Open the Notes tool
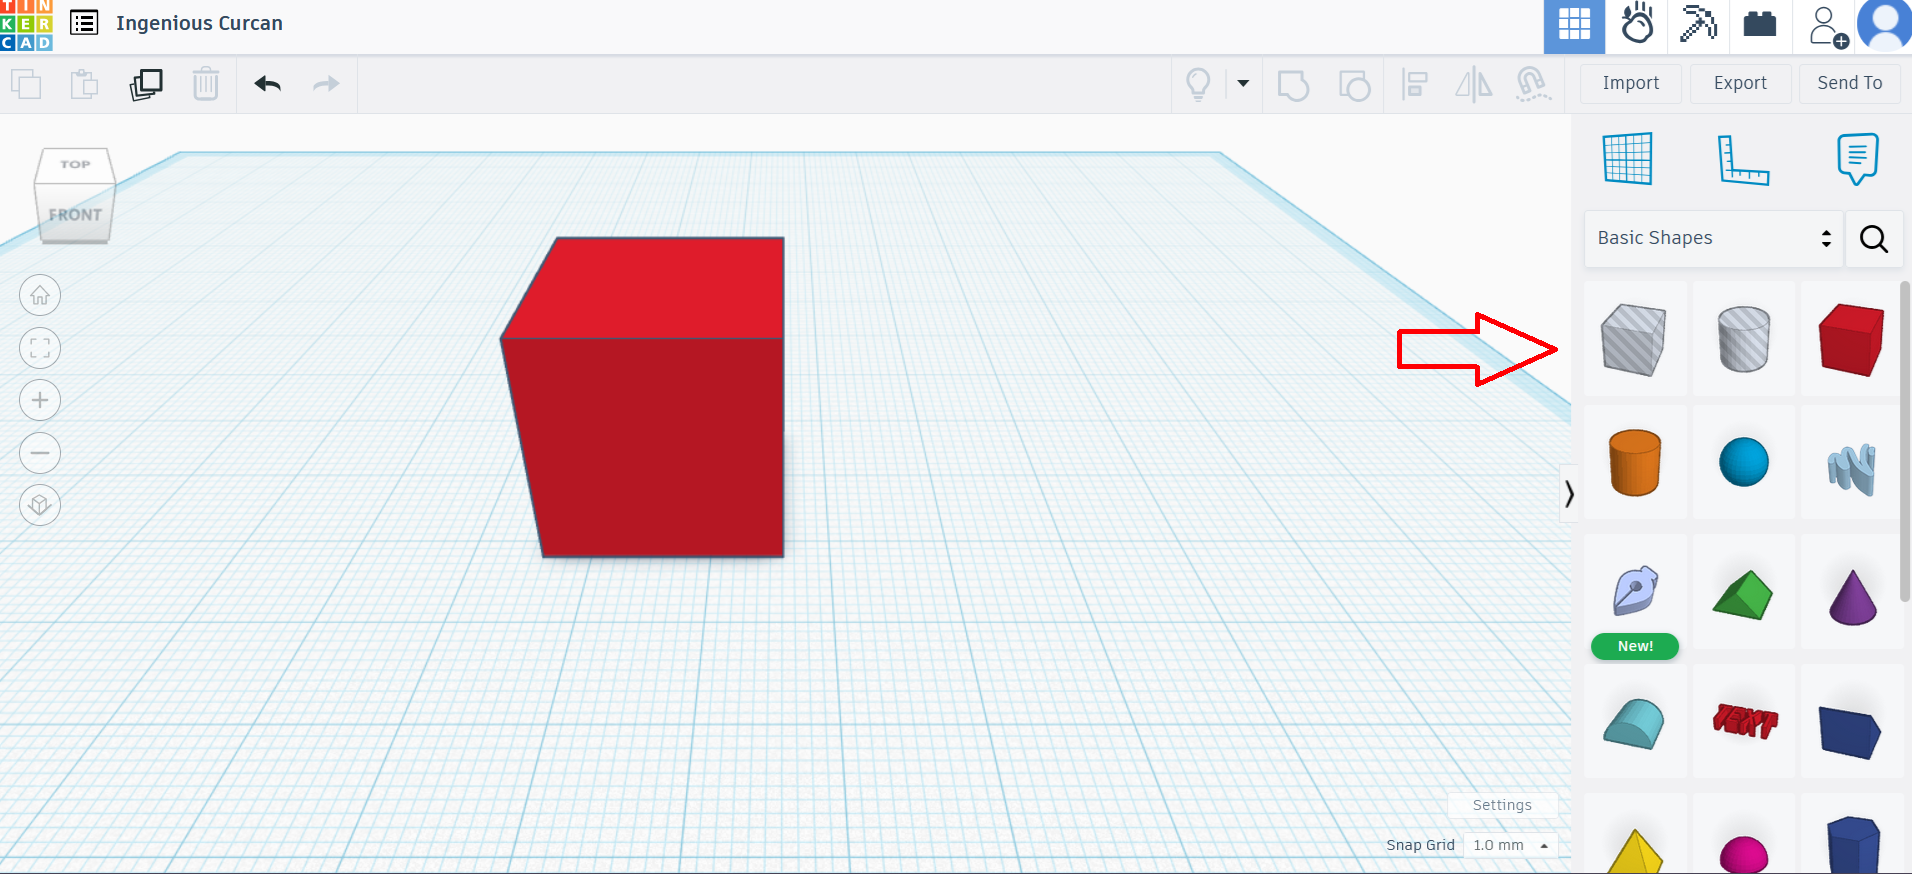This screenshot has width=1912, height=881. click(x=1857, y=159)
